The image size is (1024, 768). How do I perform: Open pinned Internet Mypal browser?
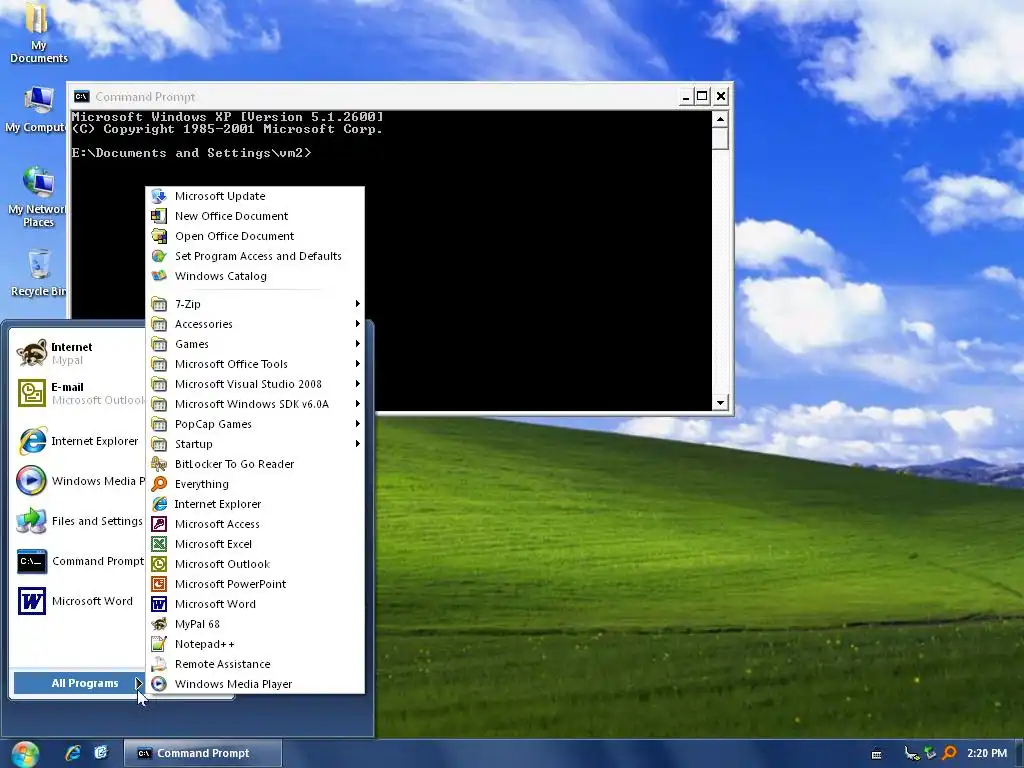point(78,353)
